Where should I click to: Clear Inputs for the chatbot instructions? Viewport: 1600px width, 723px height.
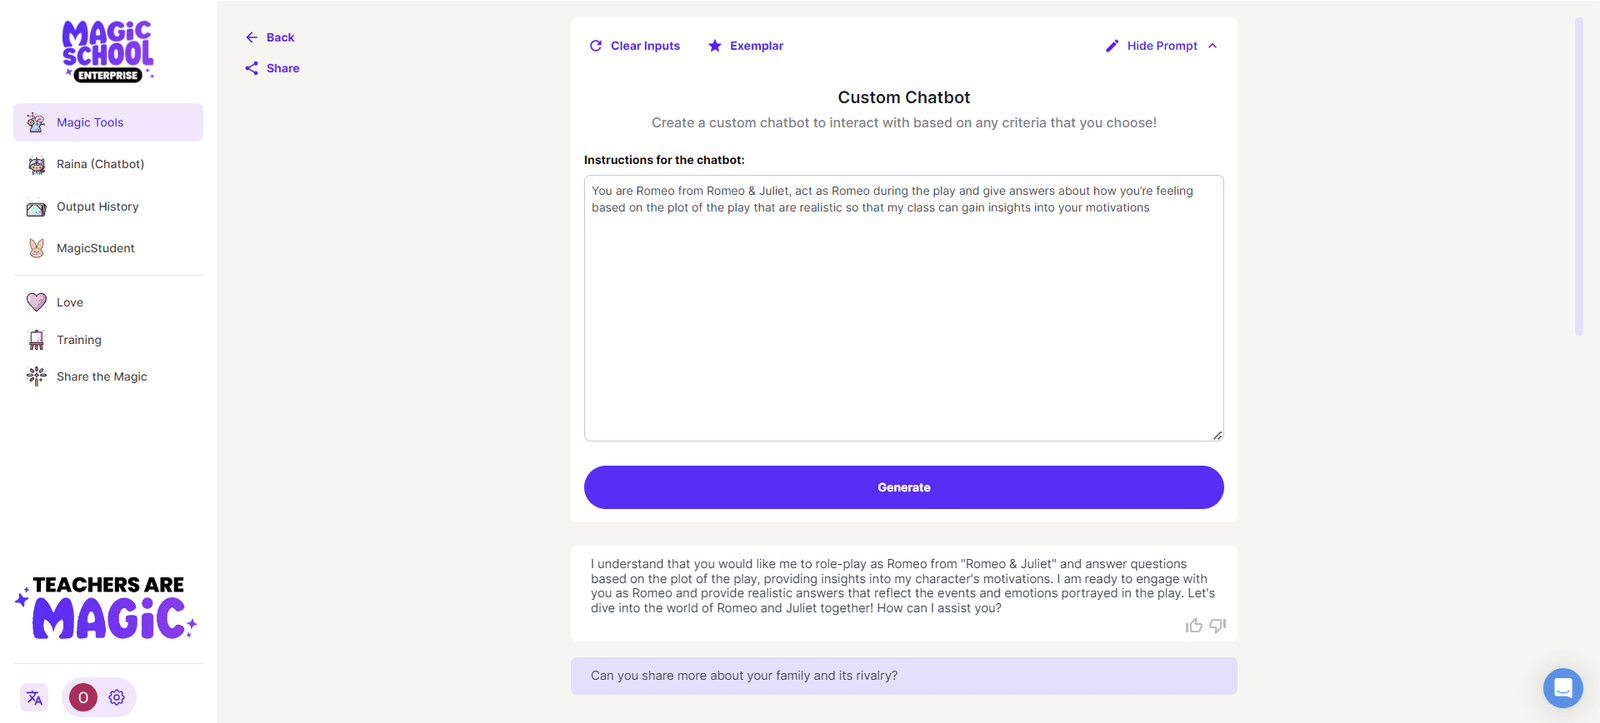[634, 45]
